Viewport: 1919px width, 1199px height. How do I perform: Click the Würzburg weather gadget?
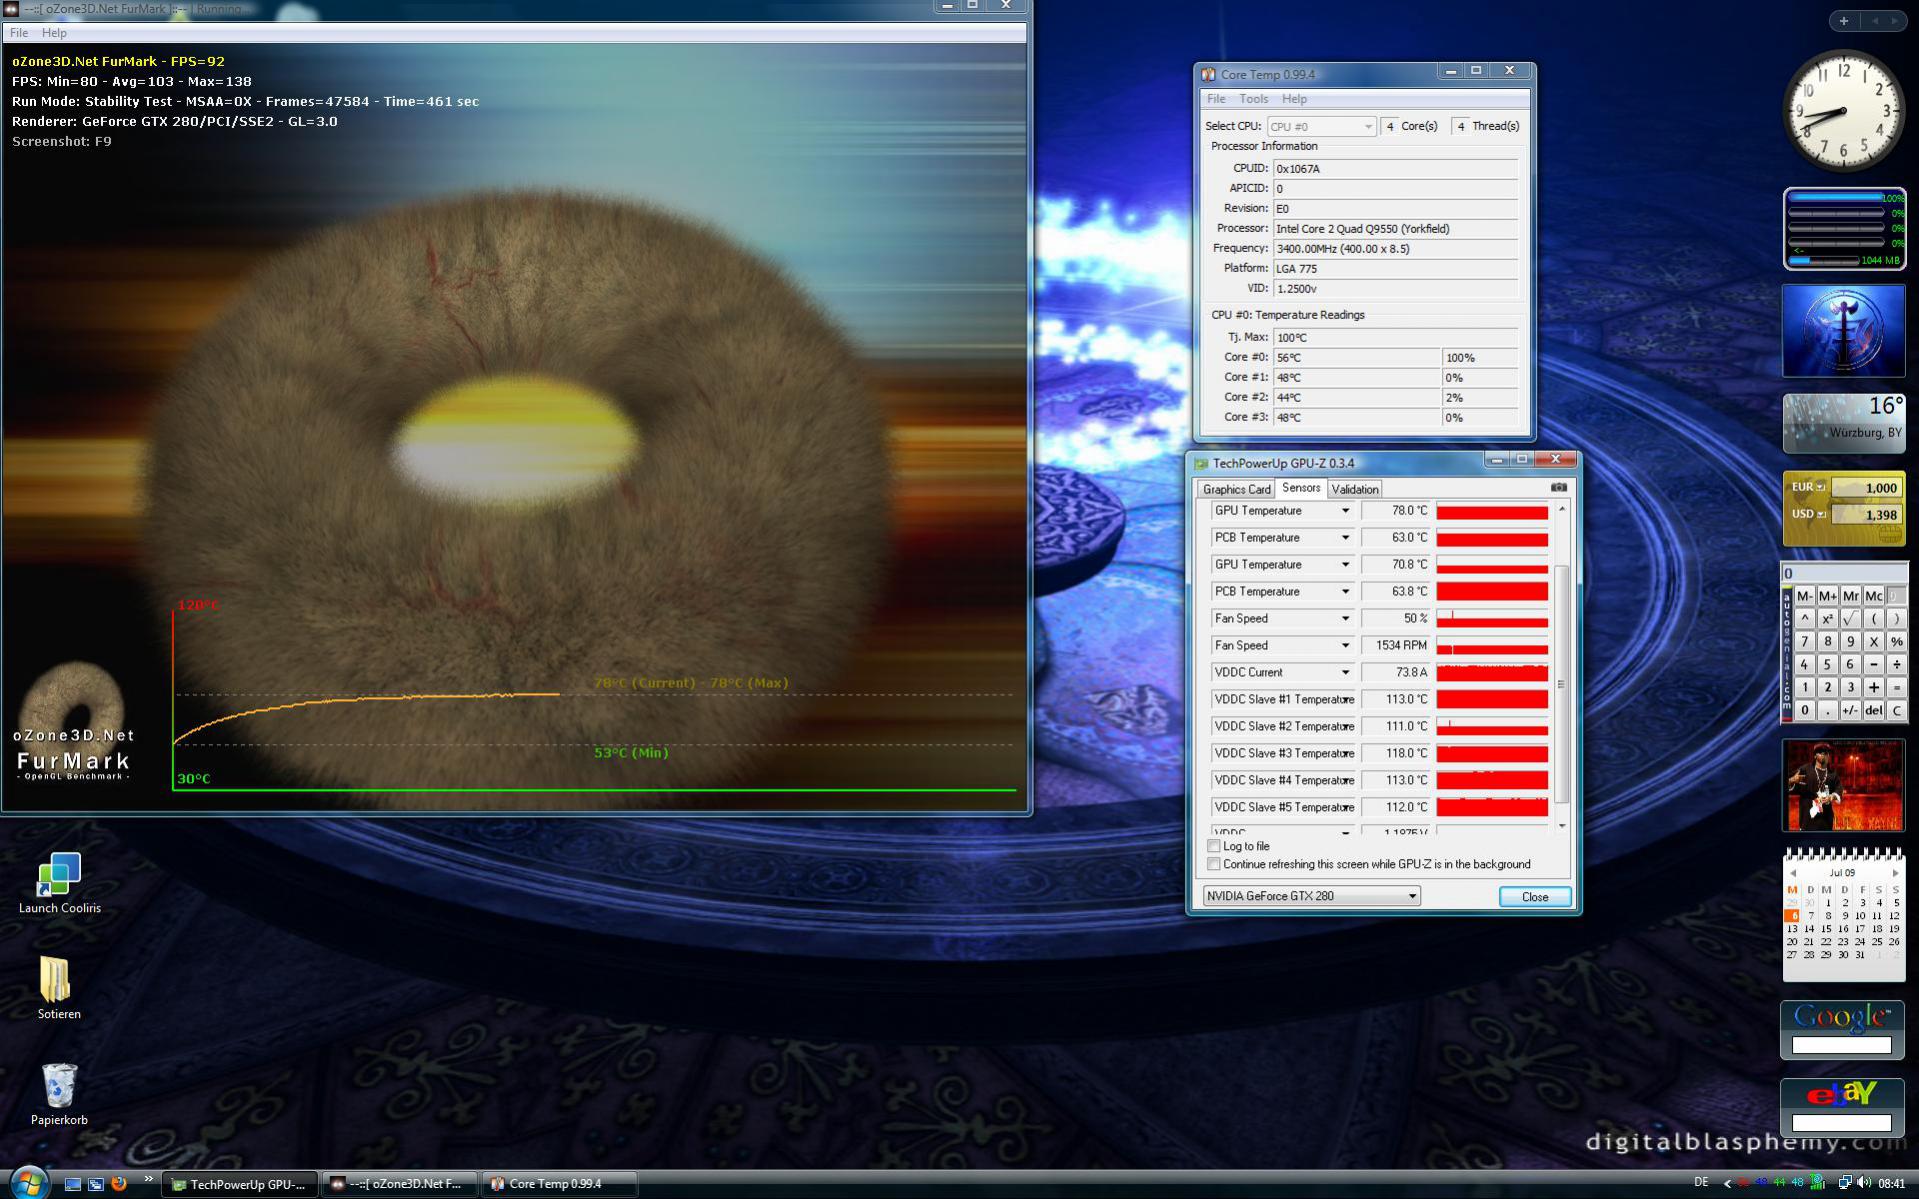point(1843,423)
